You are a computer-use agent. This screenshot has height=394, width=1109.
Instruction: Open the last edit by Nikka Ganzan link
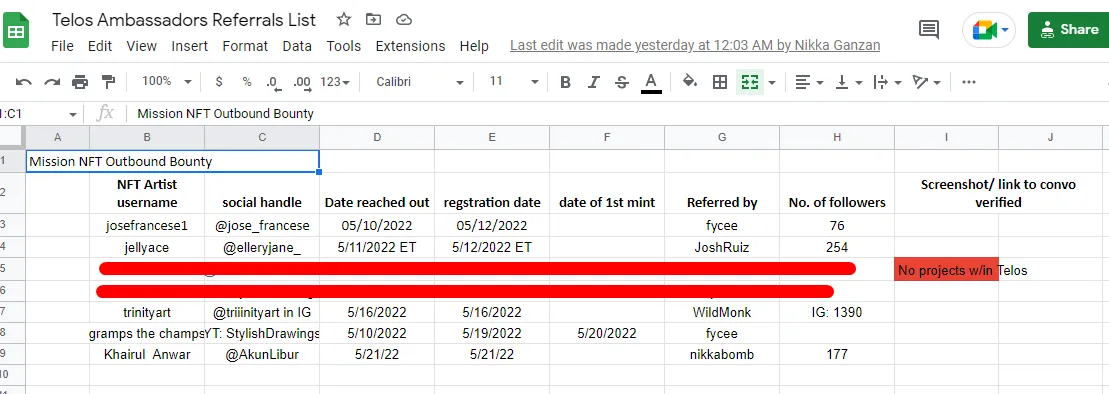pyautogui.click(x=695, y=45)
